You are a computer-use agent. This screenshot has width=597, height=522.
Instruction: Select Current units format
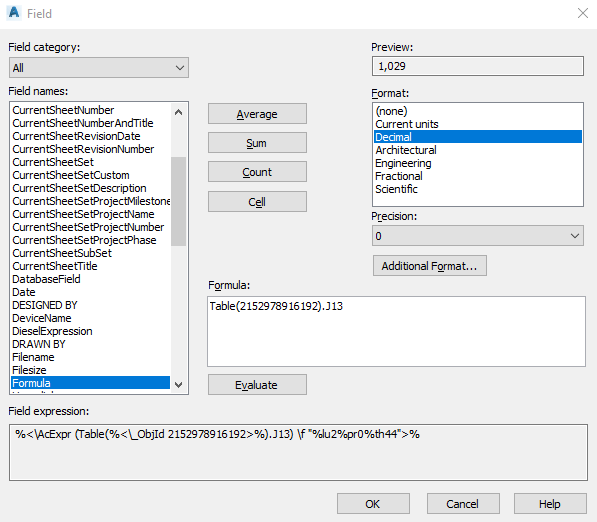478,124
